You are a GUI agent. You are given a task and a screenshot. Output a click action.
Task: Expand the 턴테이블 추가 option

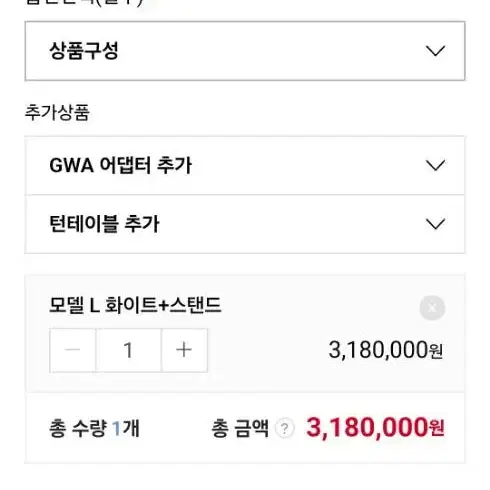tap(245, 224)
